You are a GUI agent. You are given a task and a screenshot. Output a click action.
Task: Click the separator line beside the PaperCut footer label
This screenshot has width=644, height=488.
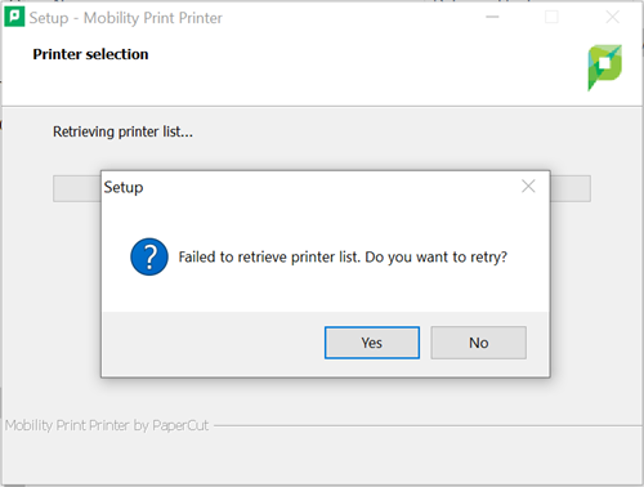pyautogui.click(x=420, y=425)
